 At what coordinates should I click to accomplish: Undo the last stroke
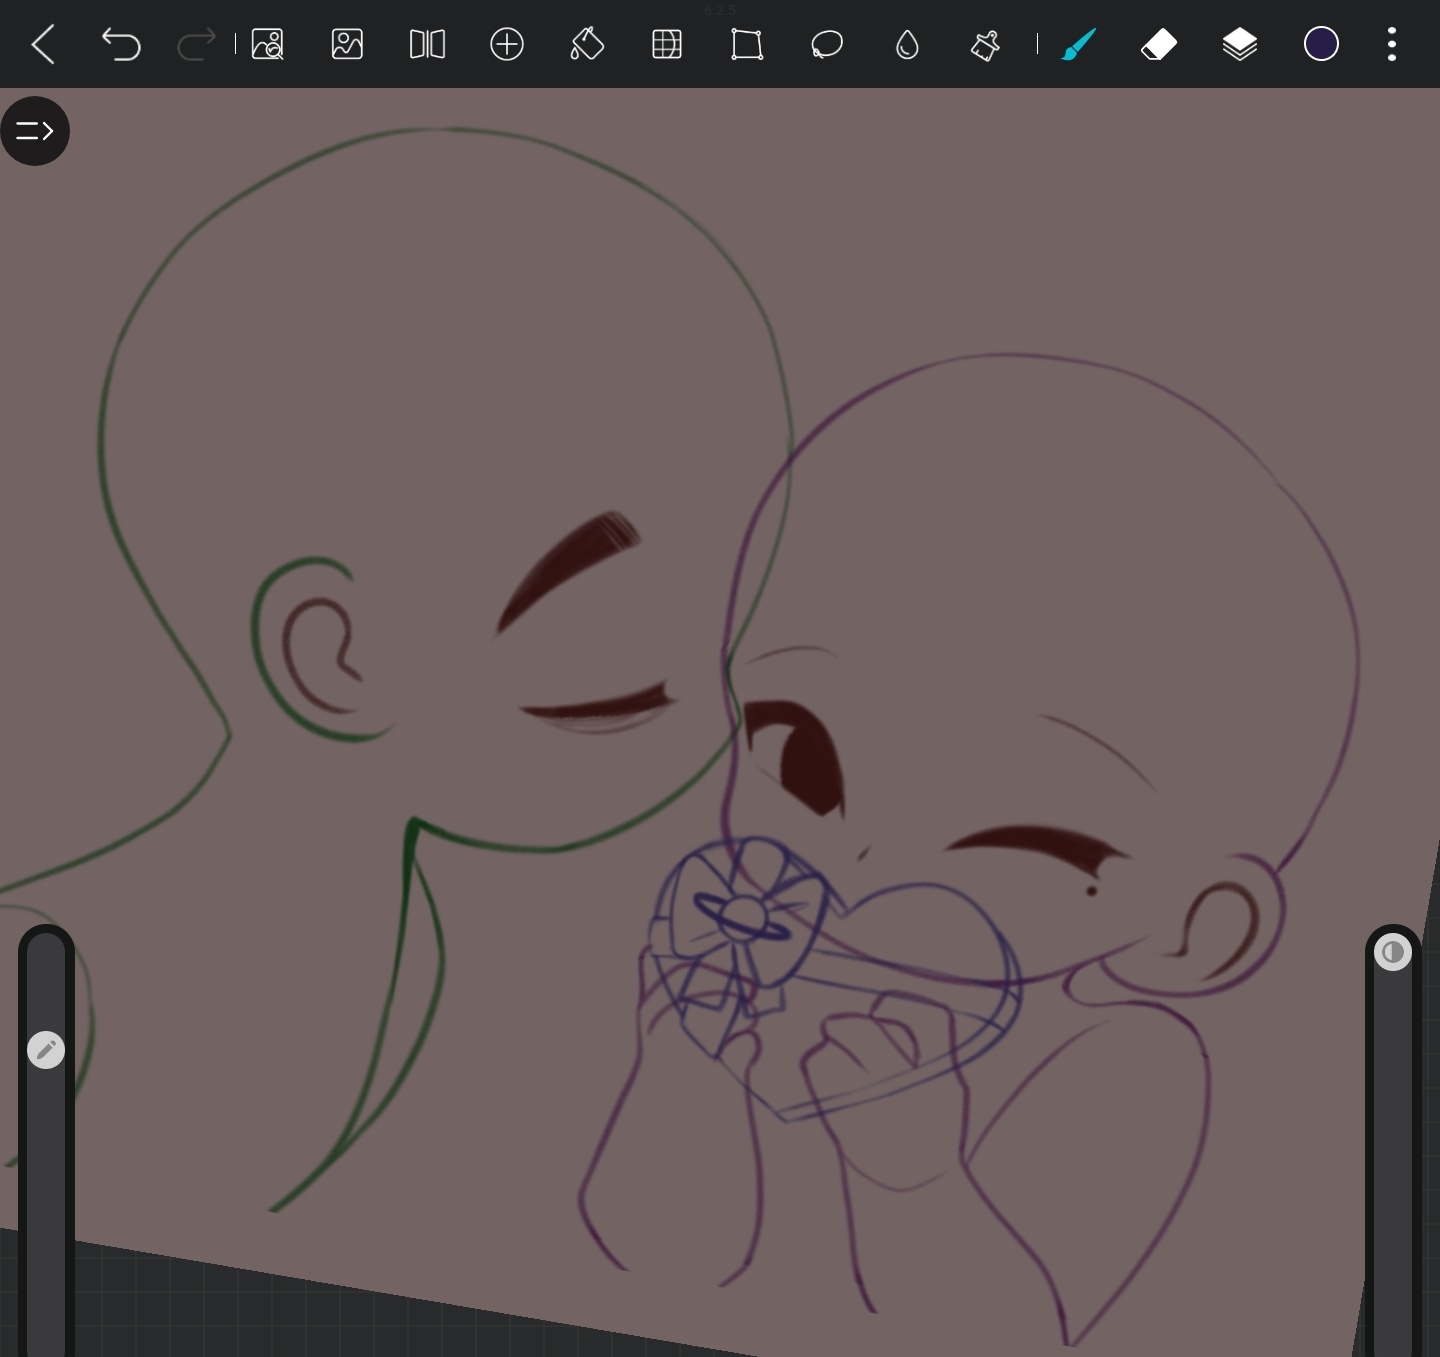[121, 45]
